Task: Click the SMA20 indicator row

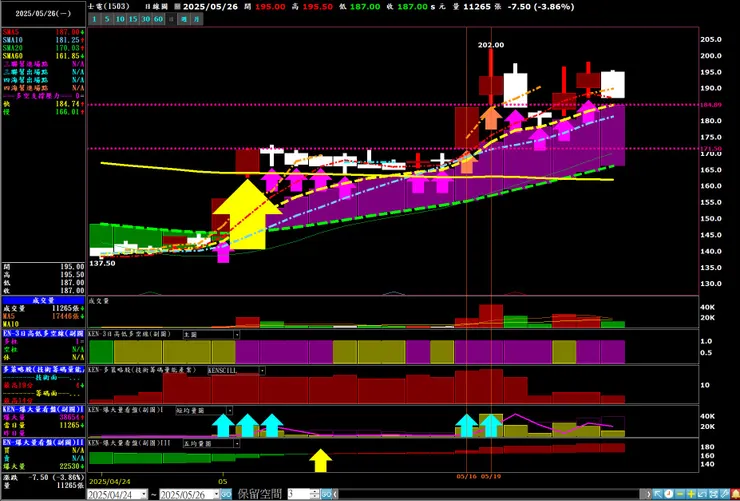Action: (43, 48)
